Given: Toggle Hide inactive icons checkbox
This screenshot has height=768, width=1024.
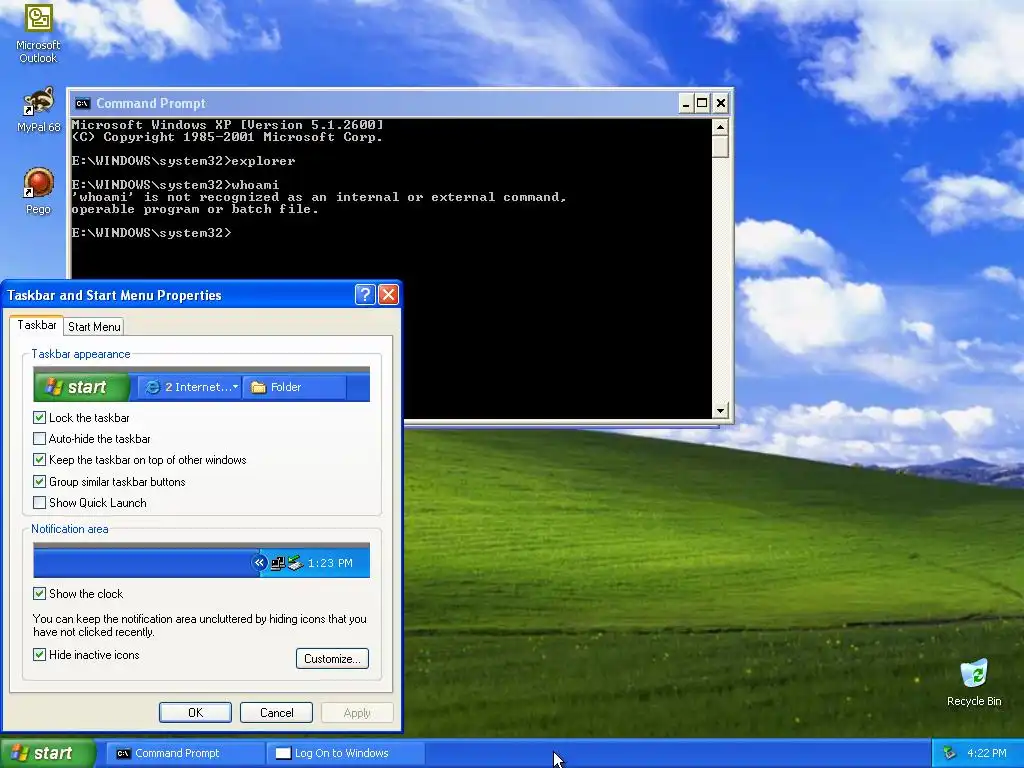Looking at the screenshot, I should (39, 654).
